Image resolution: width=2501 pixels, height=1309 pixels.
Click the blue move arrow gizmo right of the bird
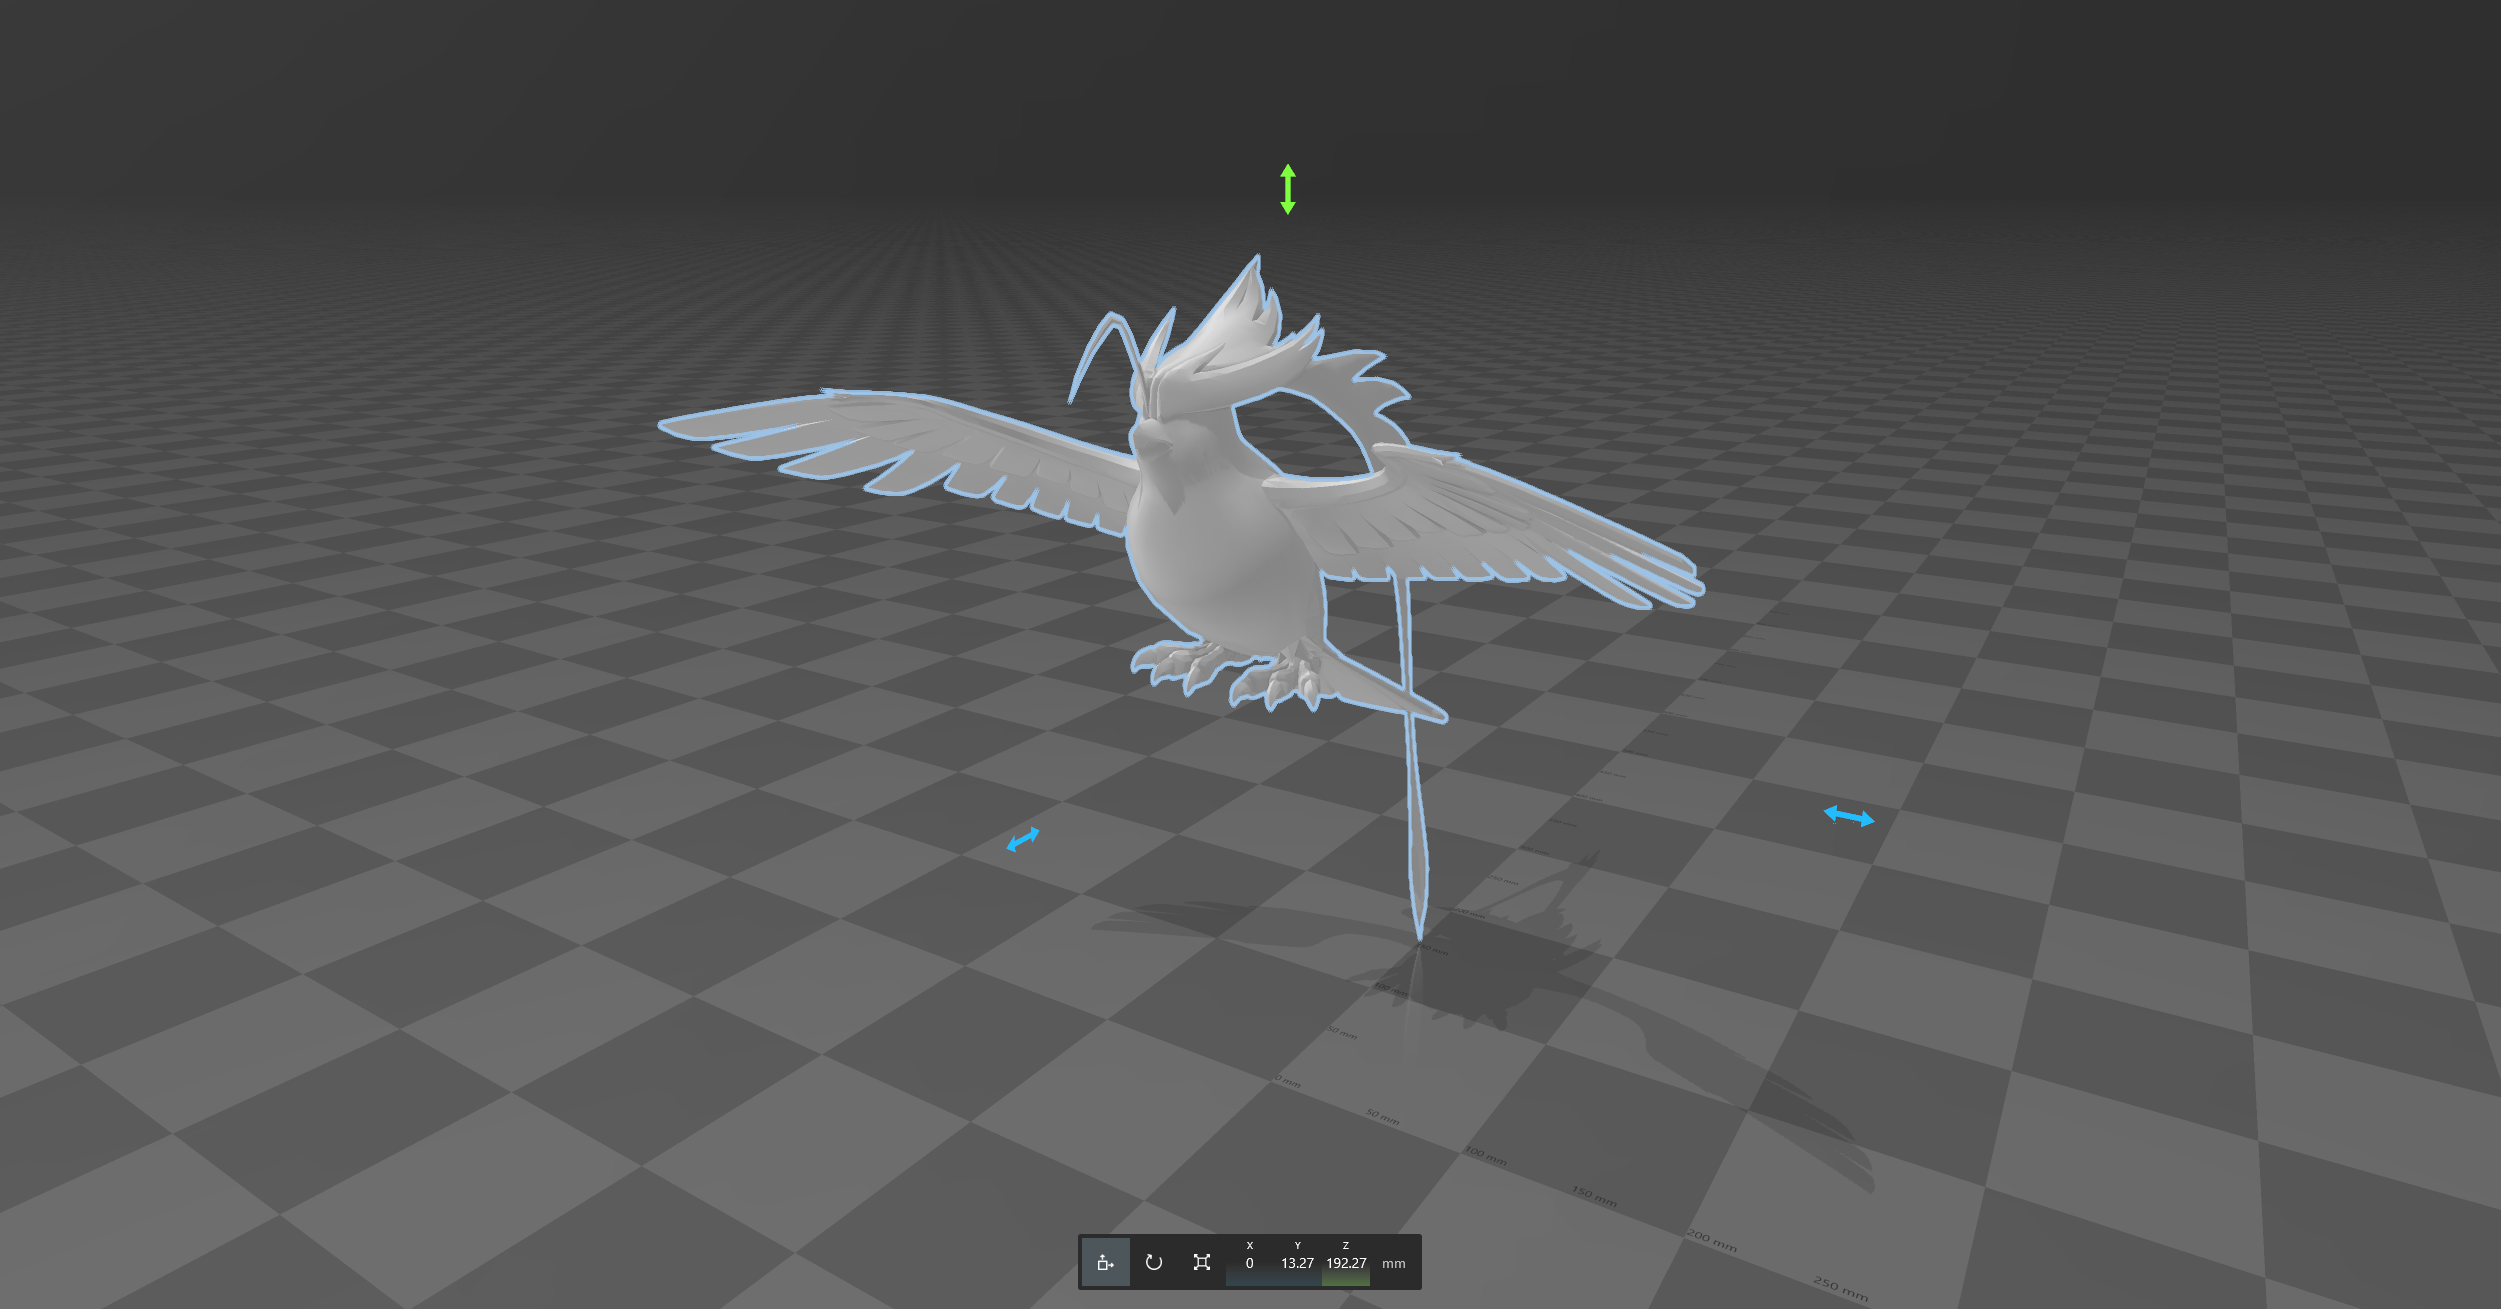[1849, 817]
